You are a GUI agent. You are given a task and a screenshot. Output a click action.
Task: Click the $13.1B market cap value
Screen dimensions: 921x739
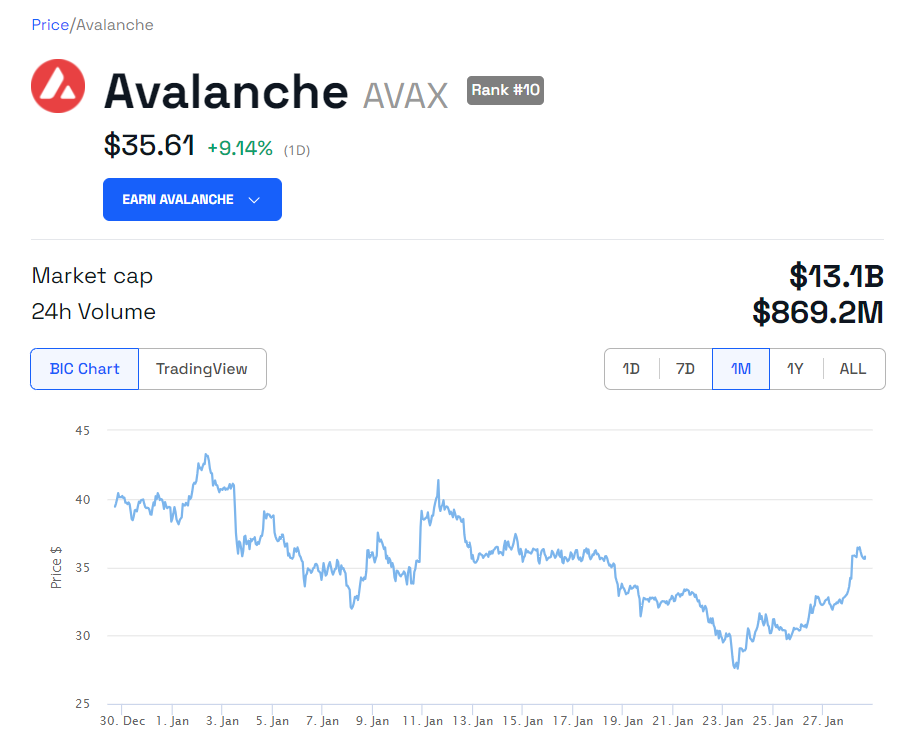tap(836, 275)
